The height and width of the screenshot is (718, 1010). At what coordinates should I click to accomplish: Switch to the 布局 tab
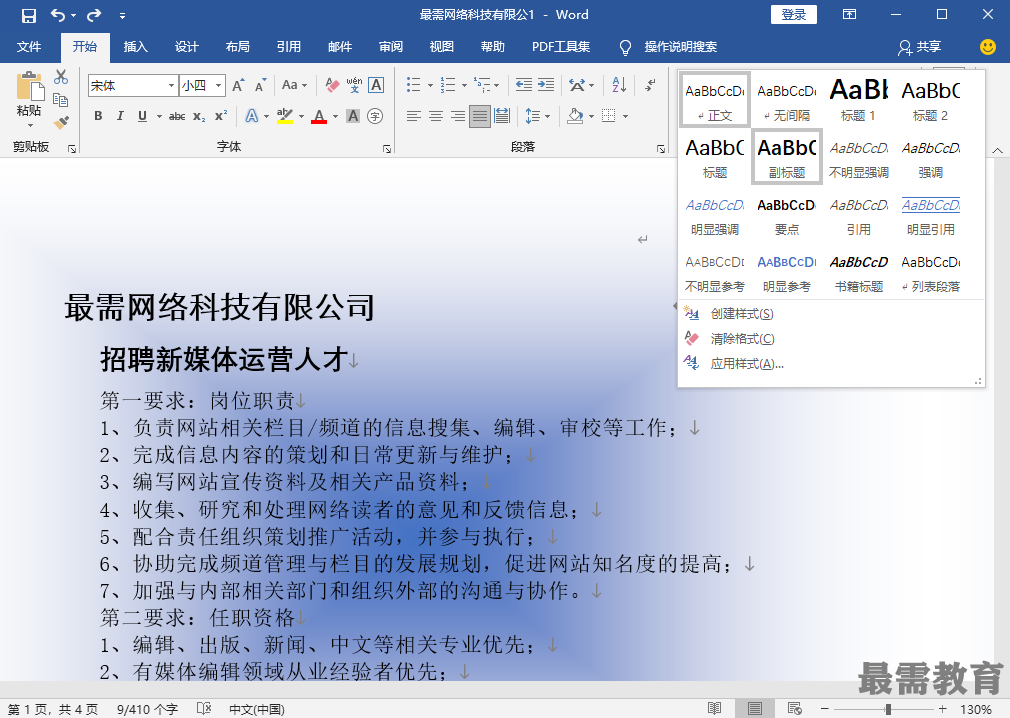pos(238,47)
